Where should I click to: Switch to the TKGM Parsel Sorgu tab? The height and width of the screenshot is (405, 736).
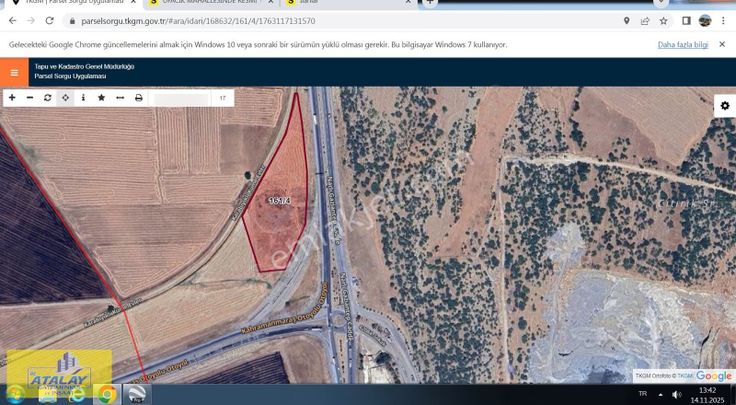click(x=70, y=2)
